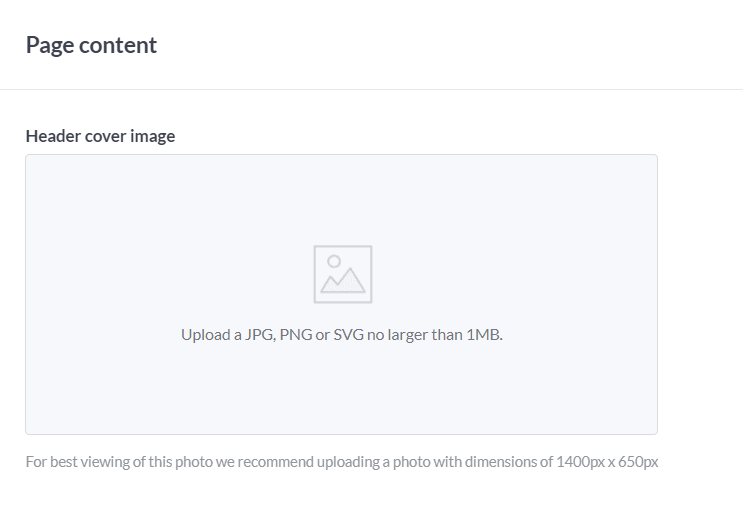The width and height of the screenshot is (743, 505).
Task: Select the photo upload icon in the dropzone
Action: point(342,274)
